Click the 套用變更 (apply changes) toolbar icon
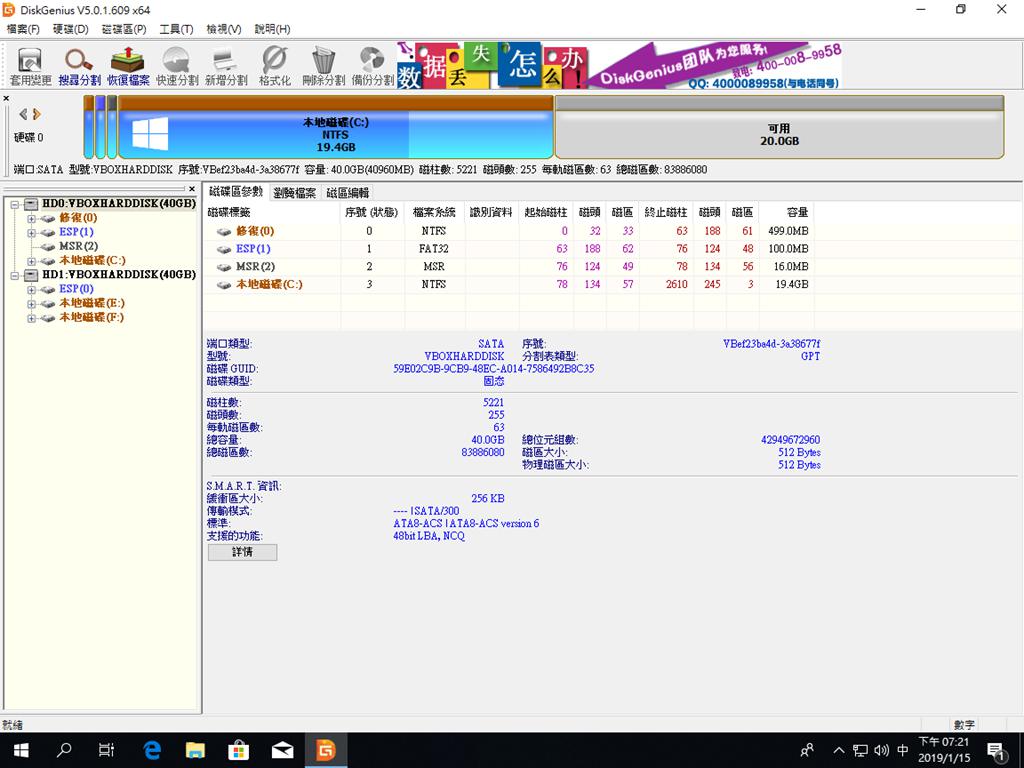 (x=30, y=67)
